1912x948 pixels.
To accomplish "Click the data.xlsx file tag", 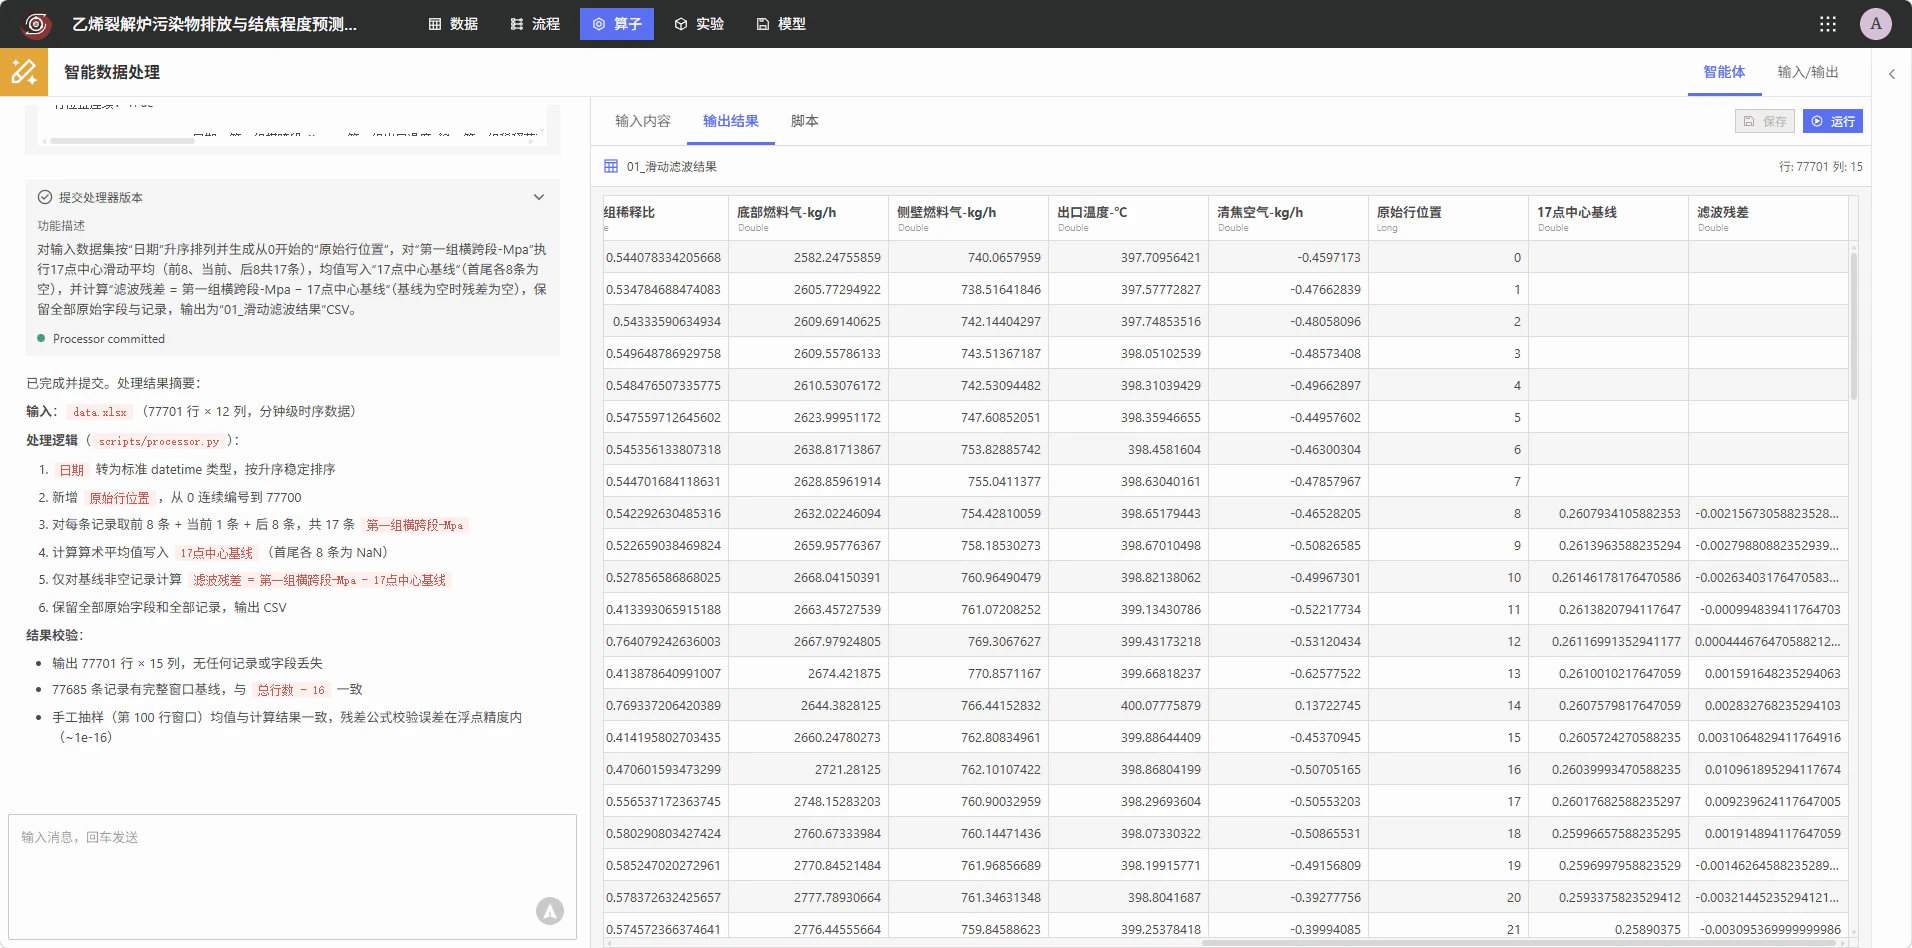I will tap(100, 412).
